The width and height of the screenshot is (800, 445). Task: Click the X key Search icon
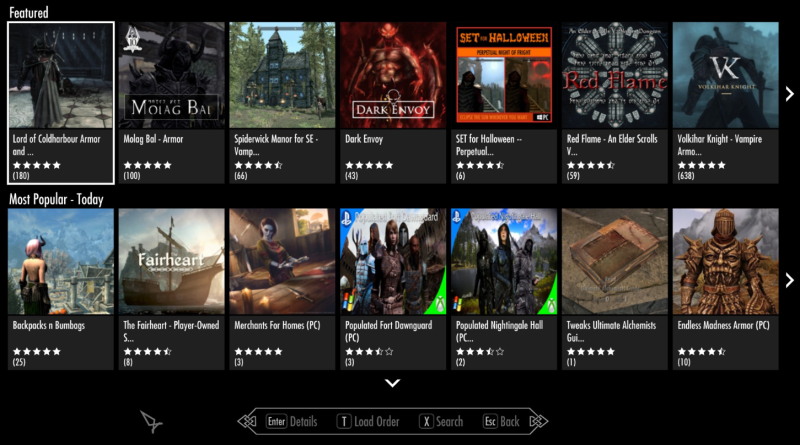coord(426,422)
